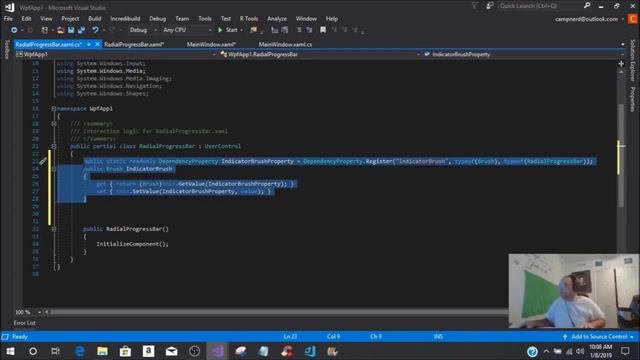Open the File menu
The image size is (640, 360).
pyautogui.click(x=8, y=19)
